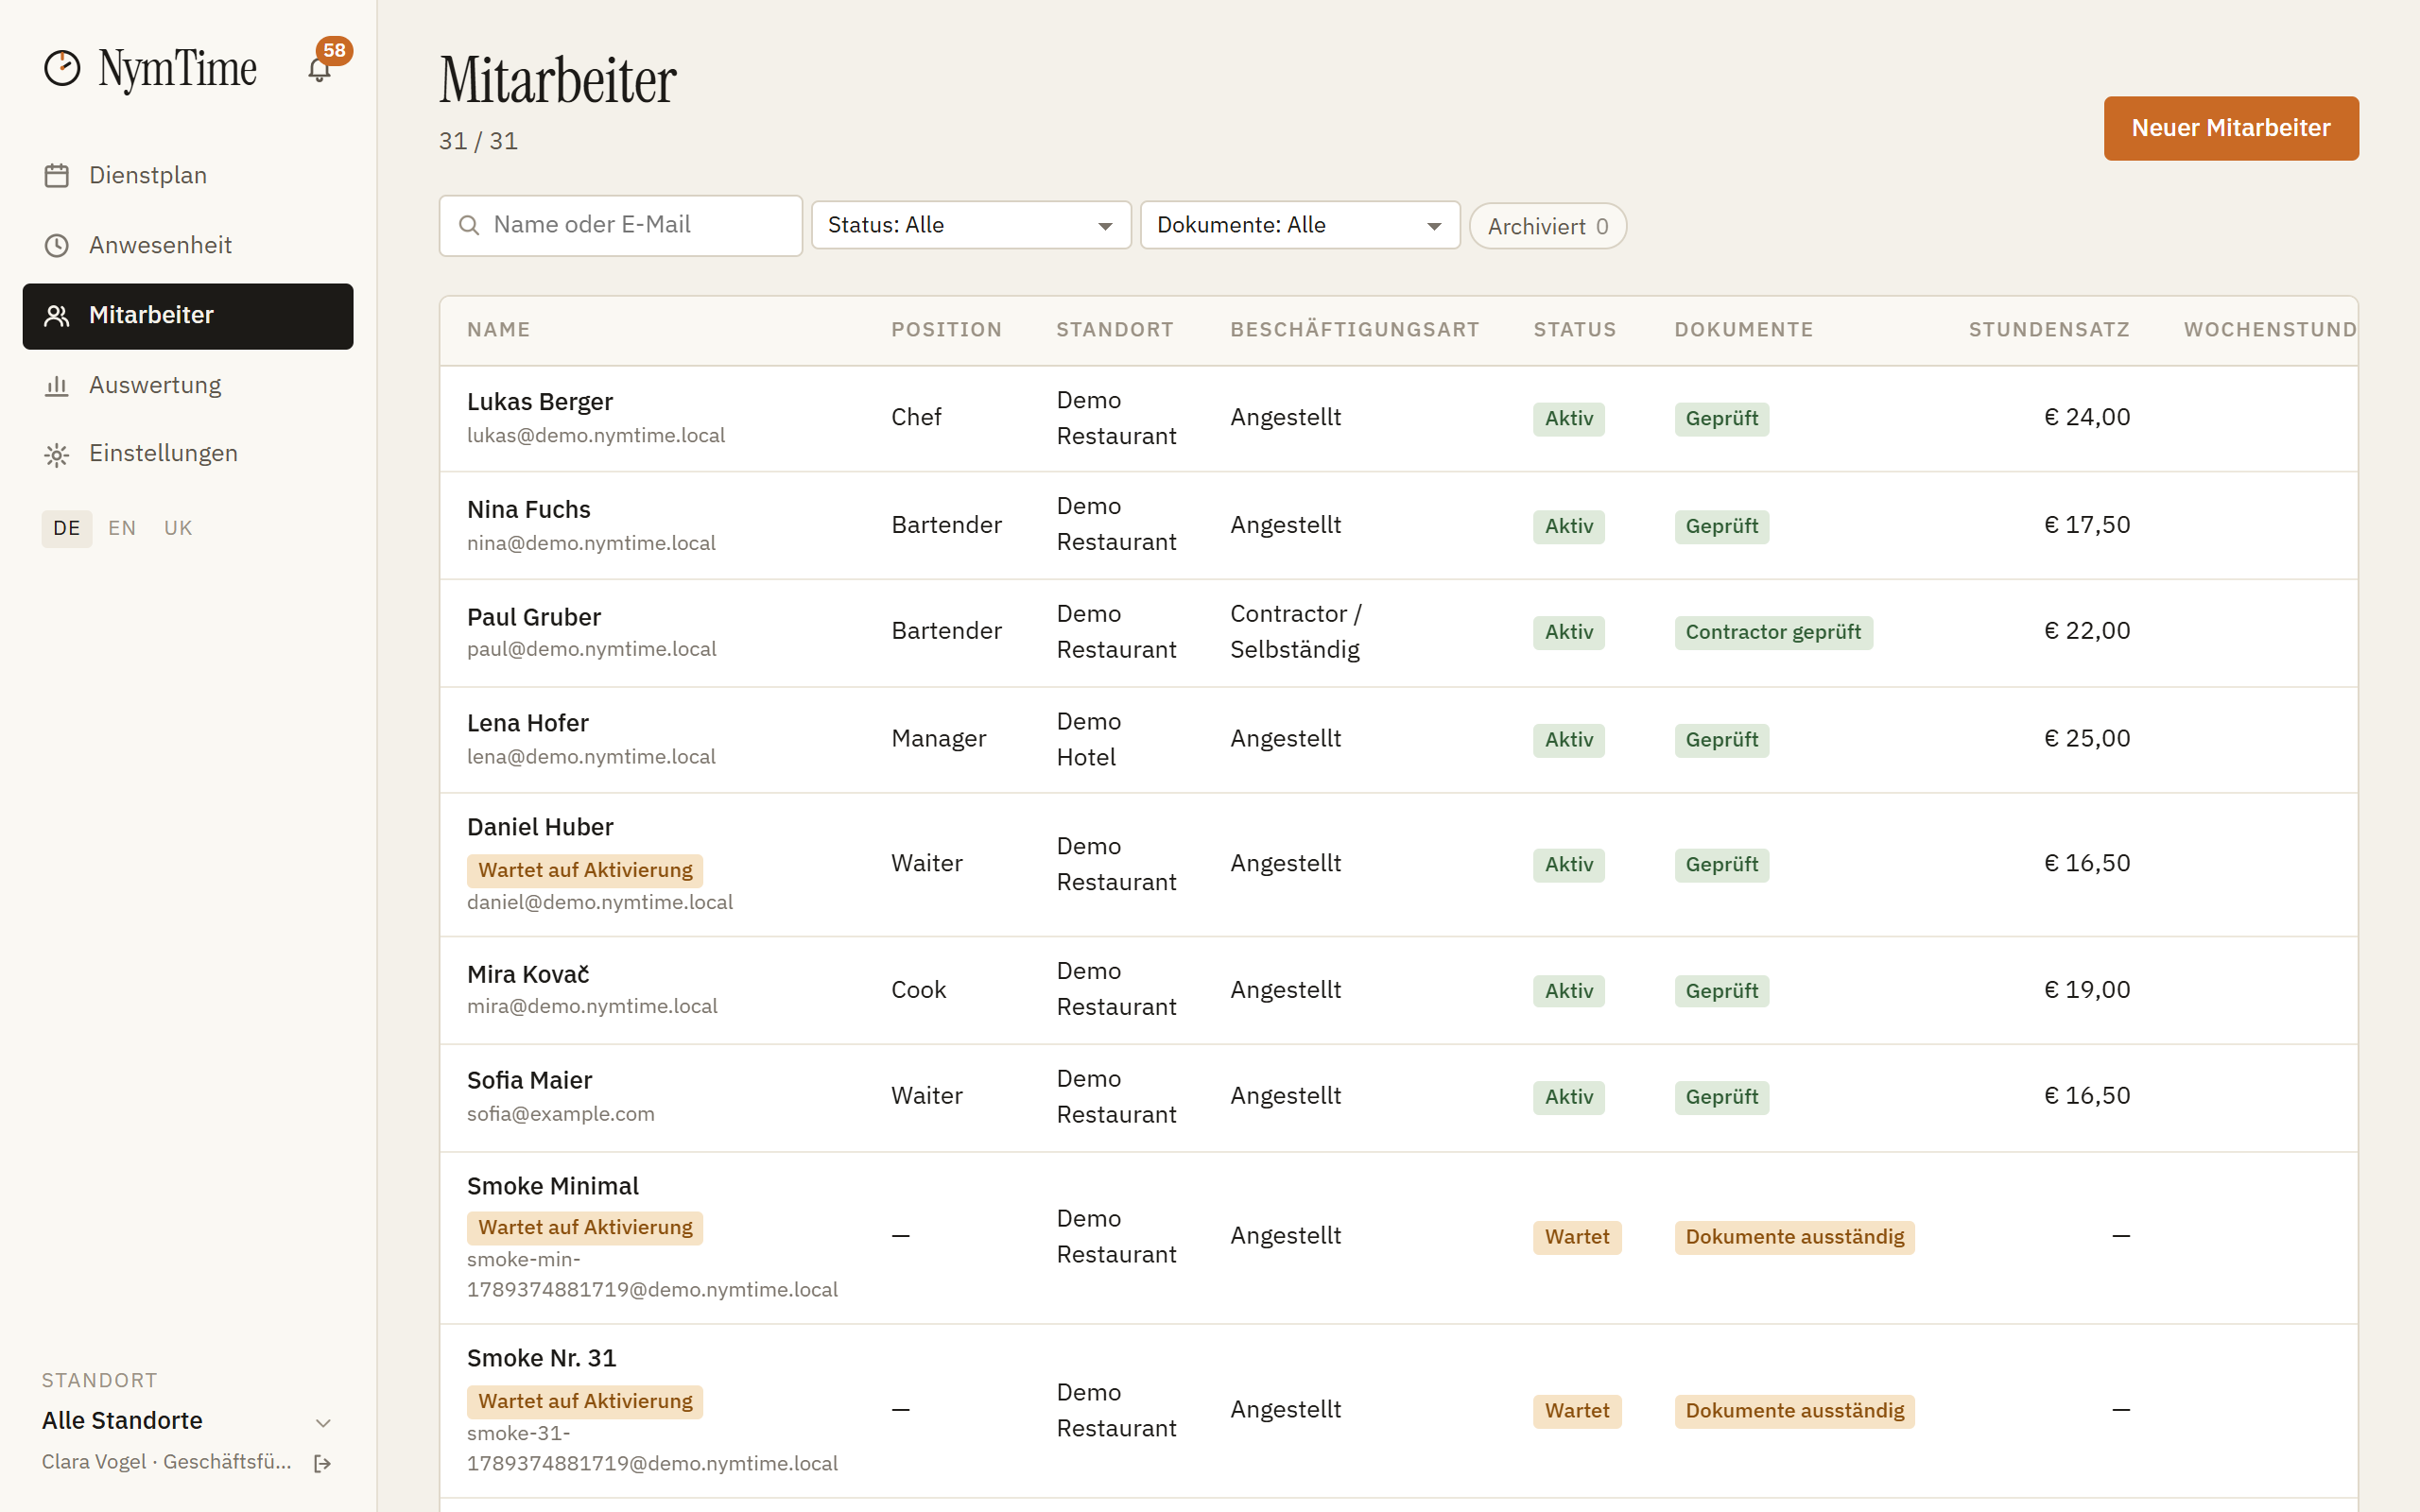Open the Auswertung section

[x=188, y=386]
